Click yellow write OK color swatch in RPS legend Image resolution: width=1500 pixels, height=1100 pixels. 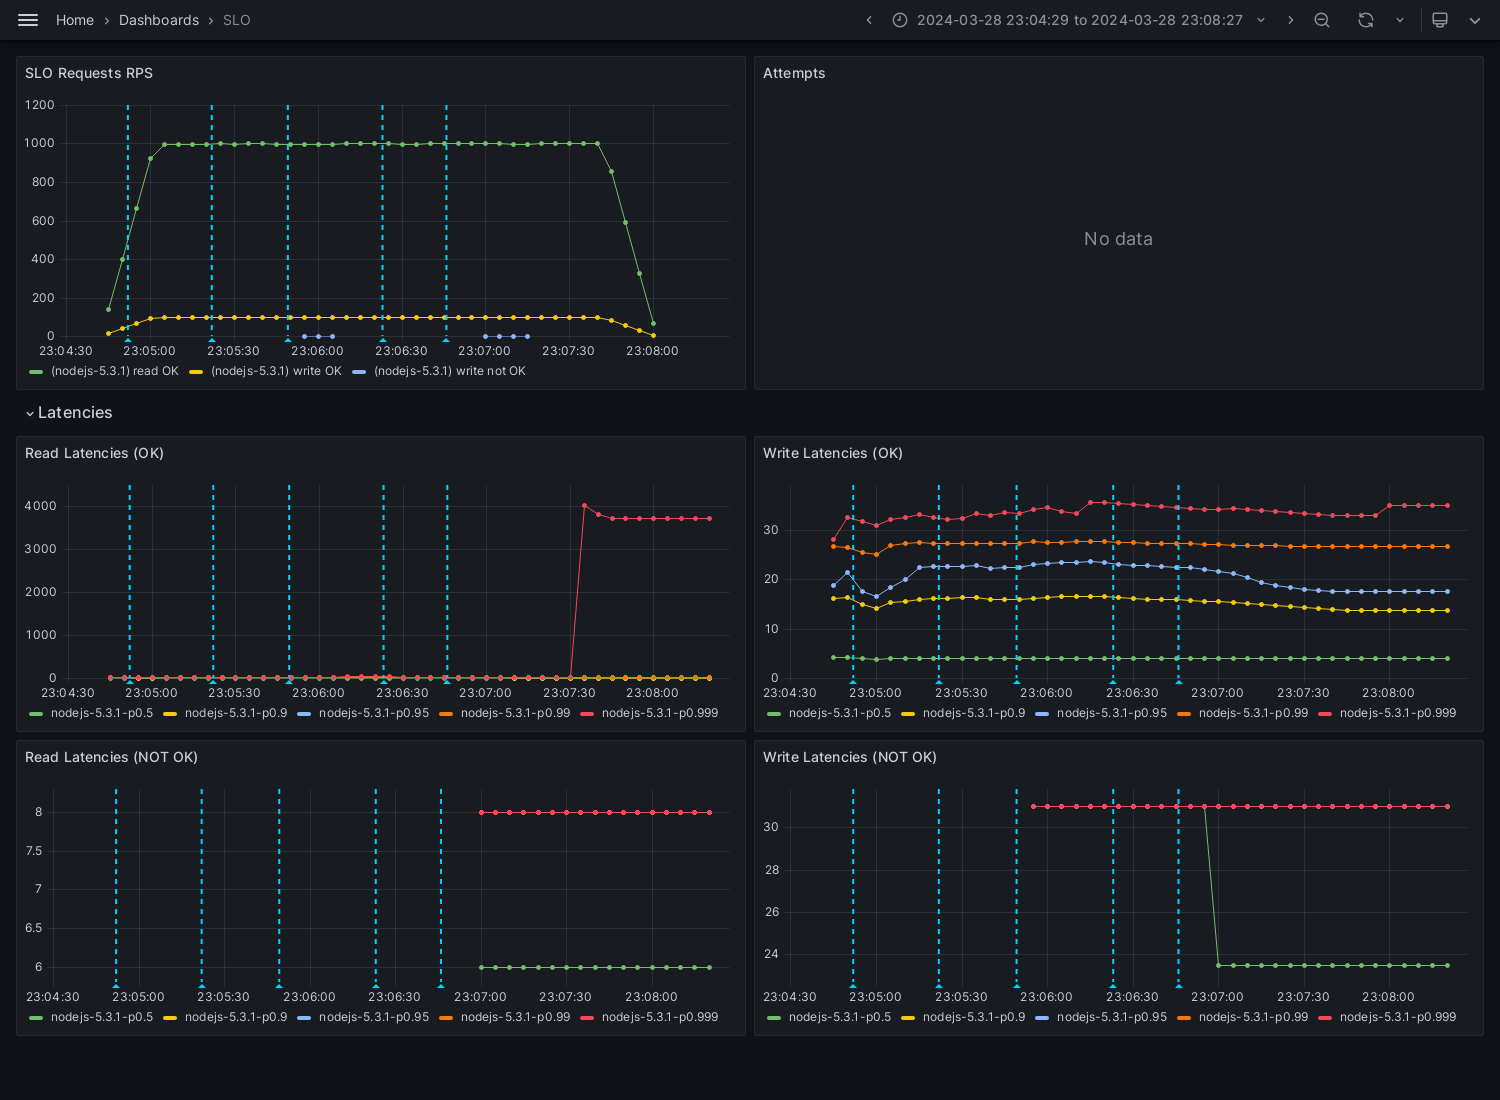196,372
